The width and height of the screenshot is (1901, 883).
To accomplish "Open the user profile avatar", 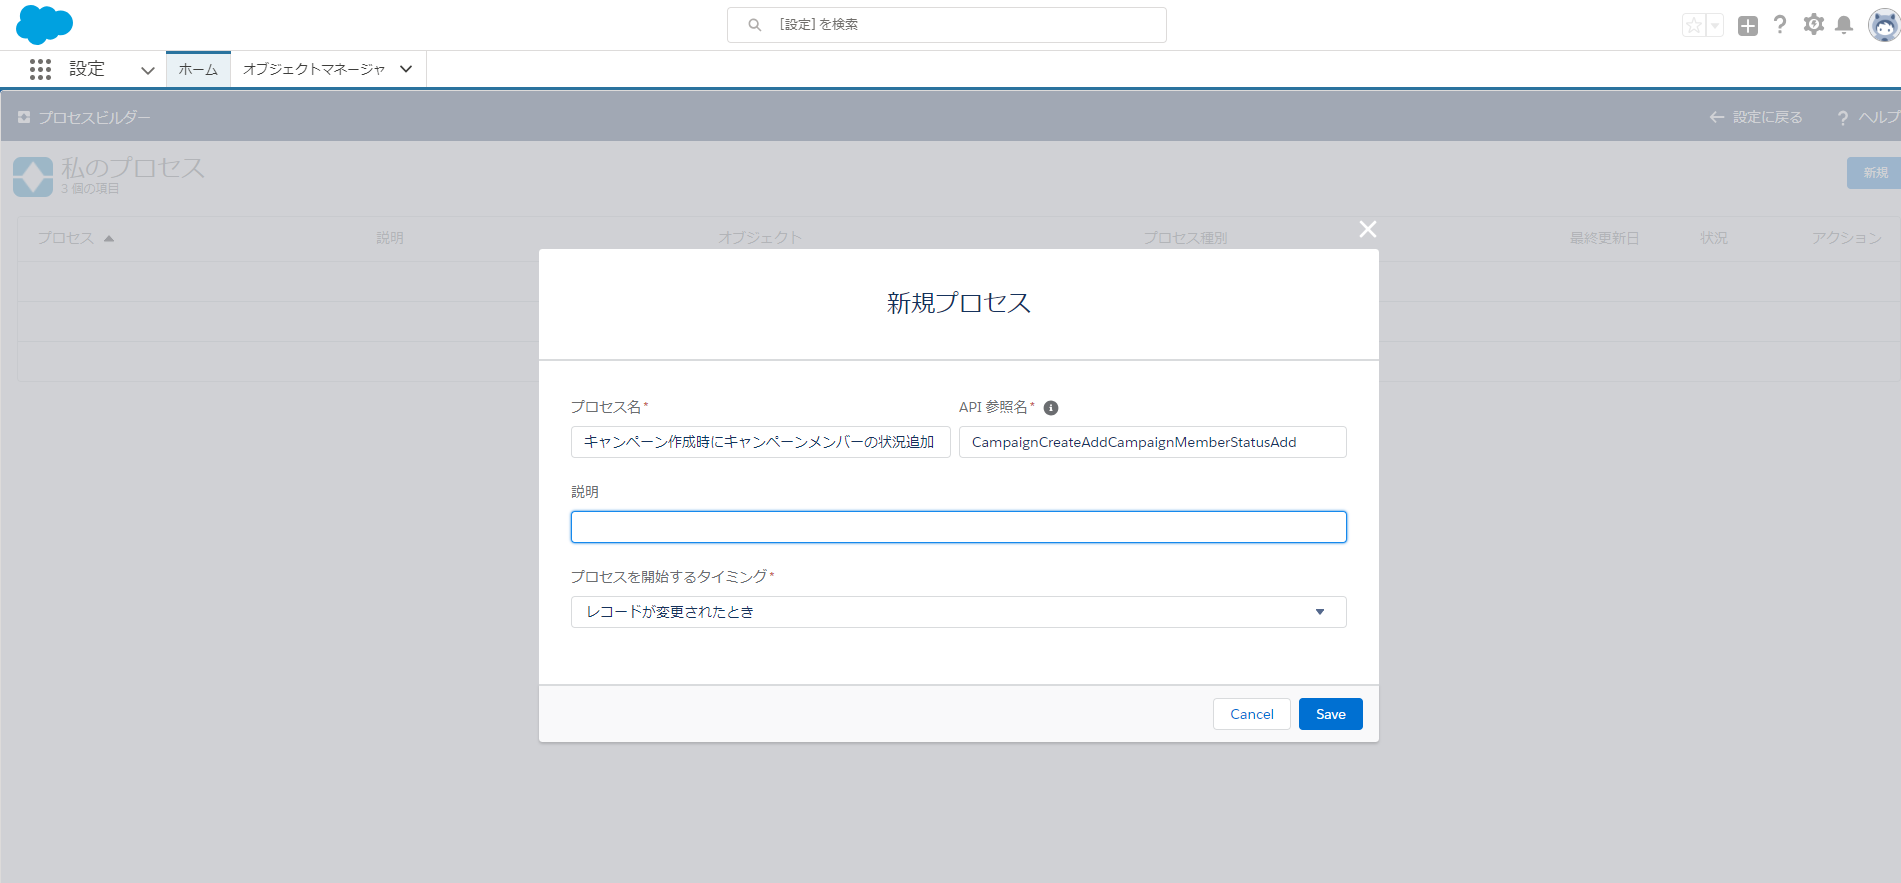I will (x=1883, y=26).
